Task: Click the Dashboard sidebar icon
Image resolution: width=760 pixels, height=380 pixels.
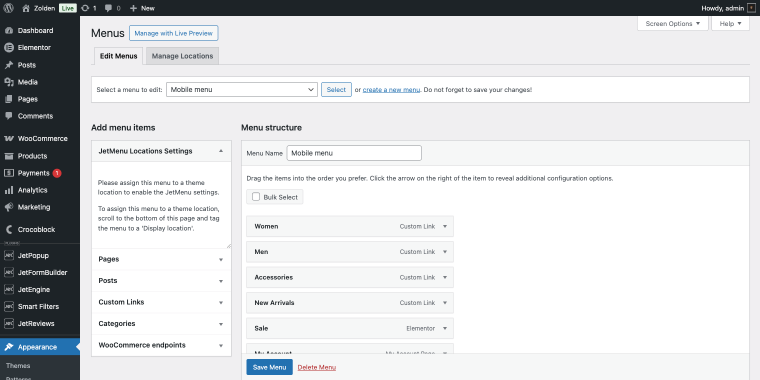Action: pos(9,31)
